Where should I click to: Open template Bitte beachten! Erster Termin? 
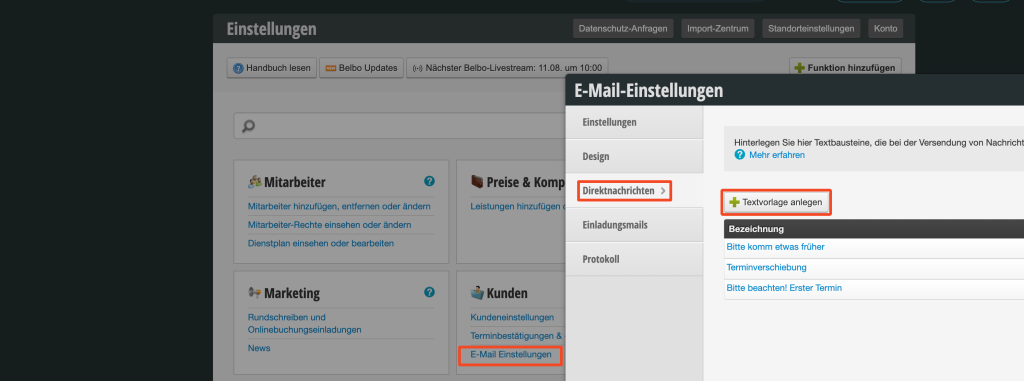tap(784, 288)
